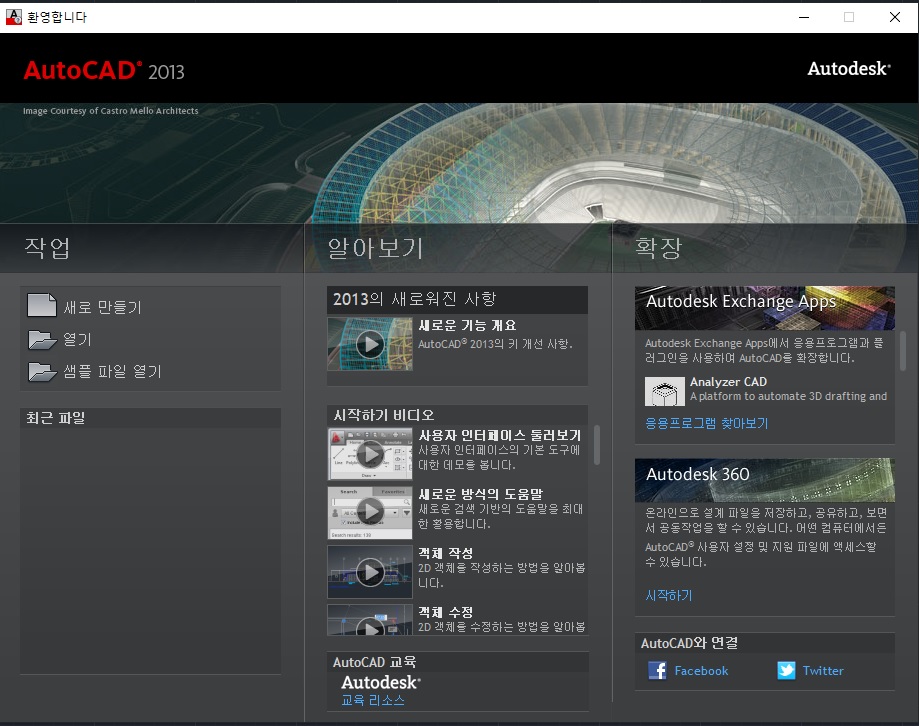This screenshot has width=919, height=726.
Task: Click the 객체 작성 title text
Action: pyautogui.click(x=445, y=553)
